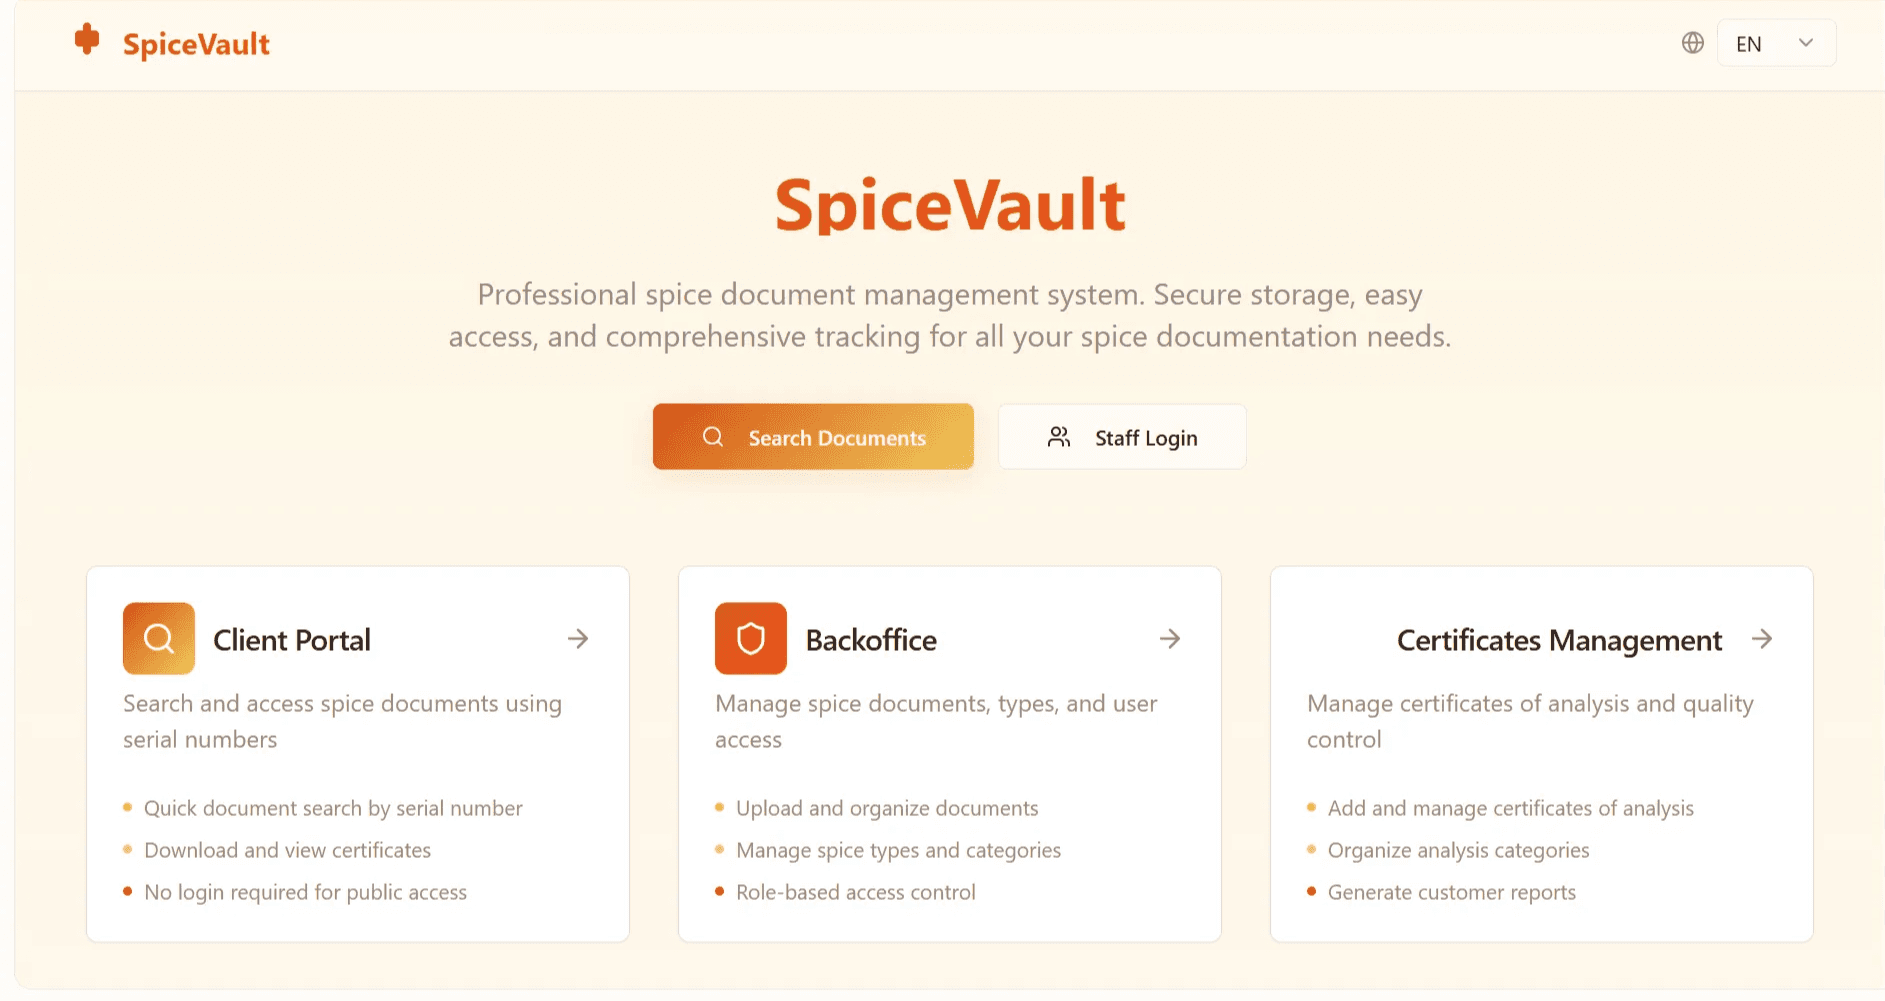1885x1001 pixels.
Task: Click the SpiceVault brand name in navbar
Action: [195, 43]
